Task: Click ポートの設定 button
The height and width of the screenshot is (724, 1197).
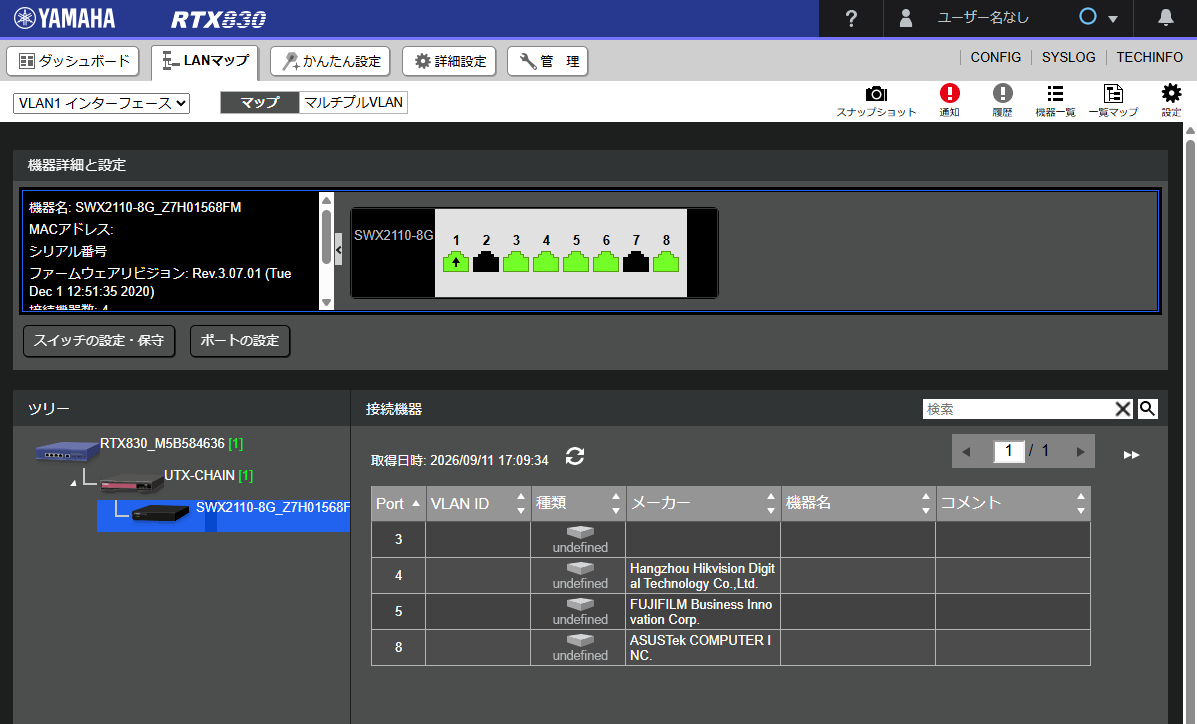Action: (x=240, y=341)
